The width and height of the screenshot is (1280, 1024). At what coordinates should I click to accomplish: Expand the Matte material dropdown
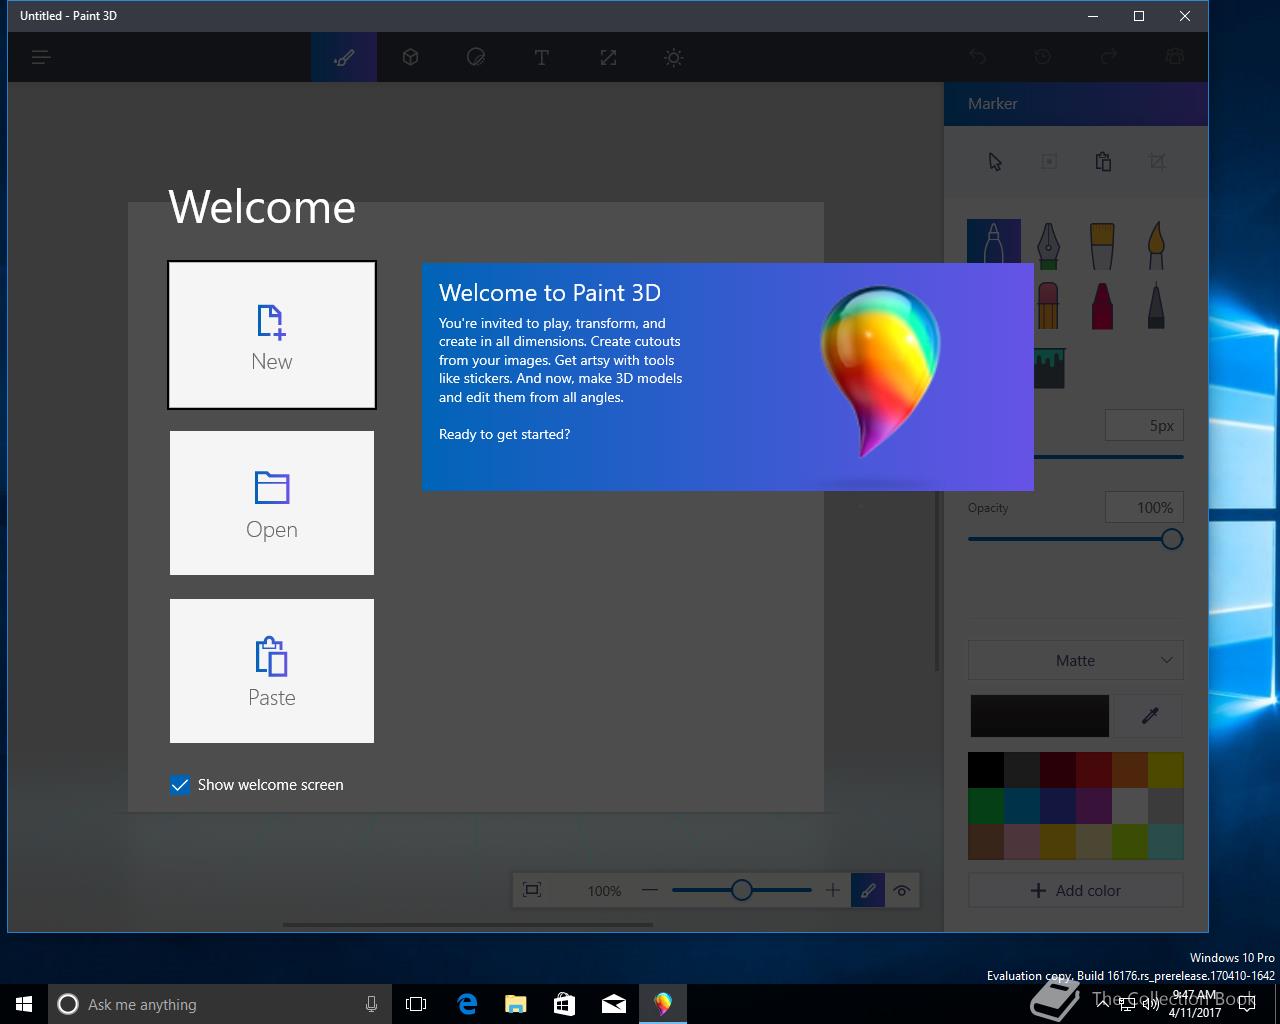click(1076, 660)
